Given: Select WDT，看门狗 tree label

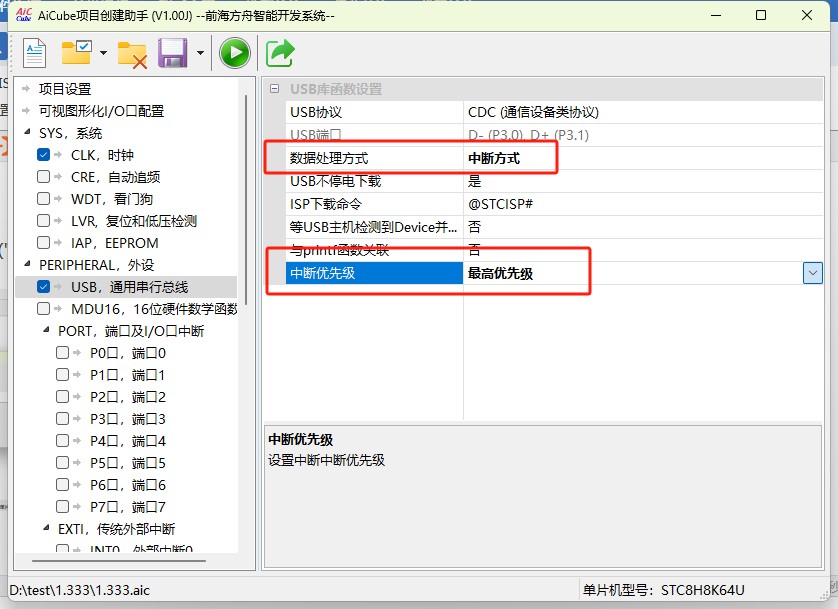Looking at the screenshot, I should click(x=112, y=199).
